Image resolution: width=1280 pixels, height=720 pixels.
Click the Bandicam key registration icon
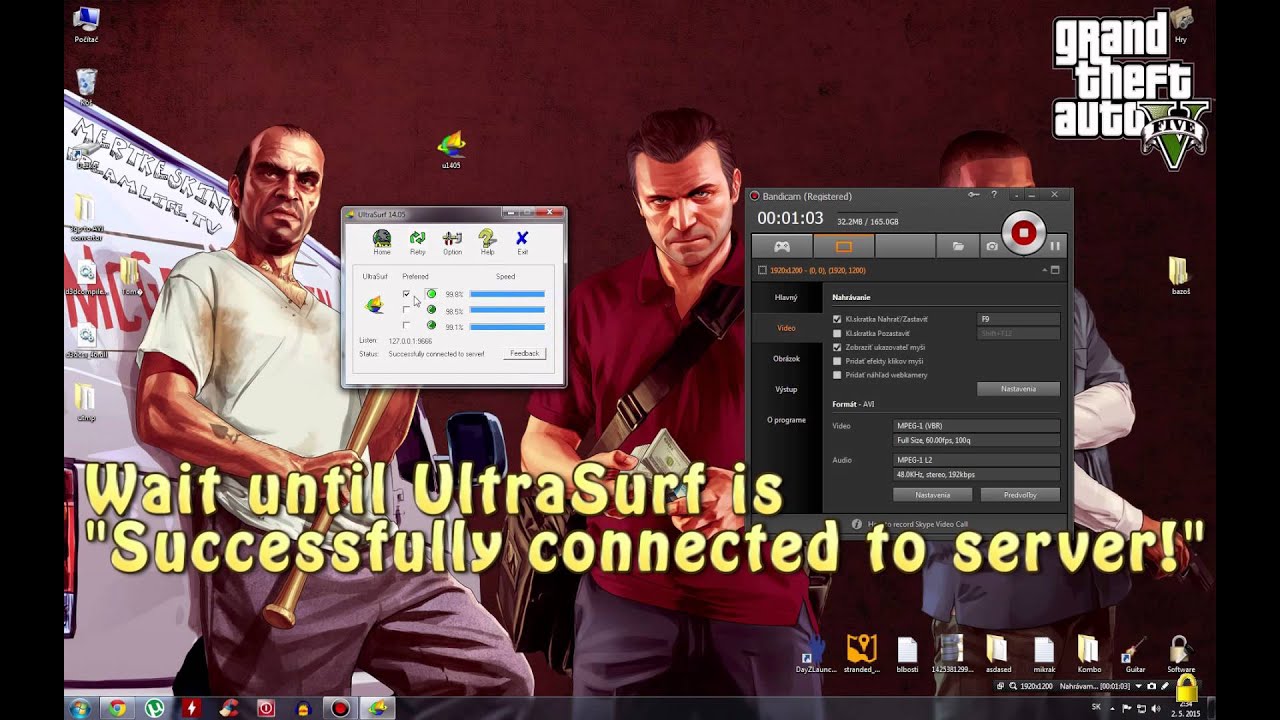pos(974,195)
